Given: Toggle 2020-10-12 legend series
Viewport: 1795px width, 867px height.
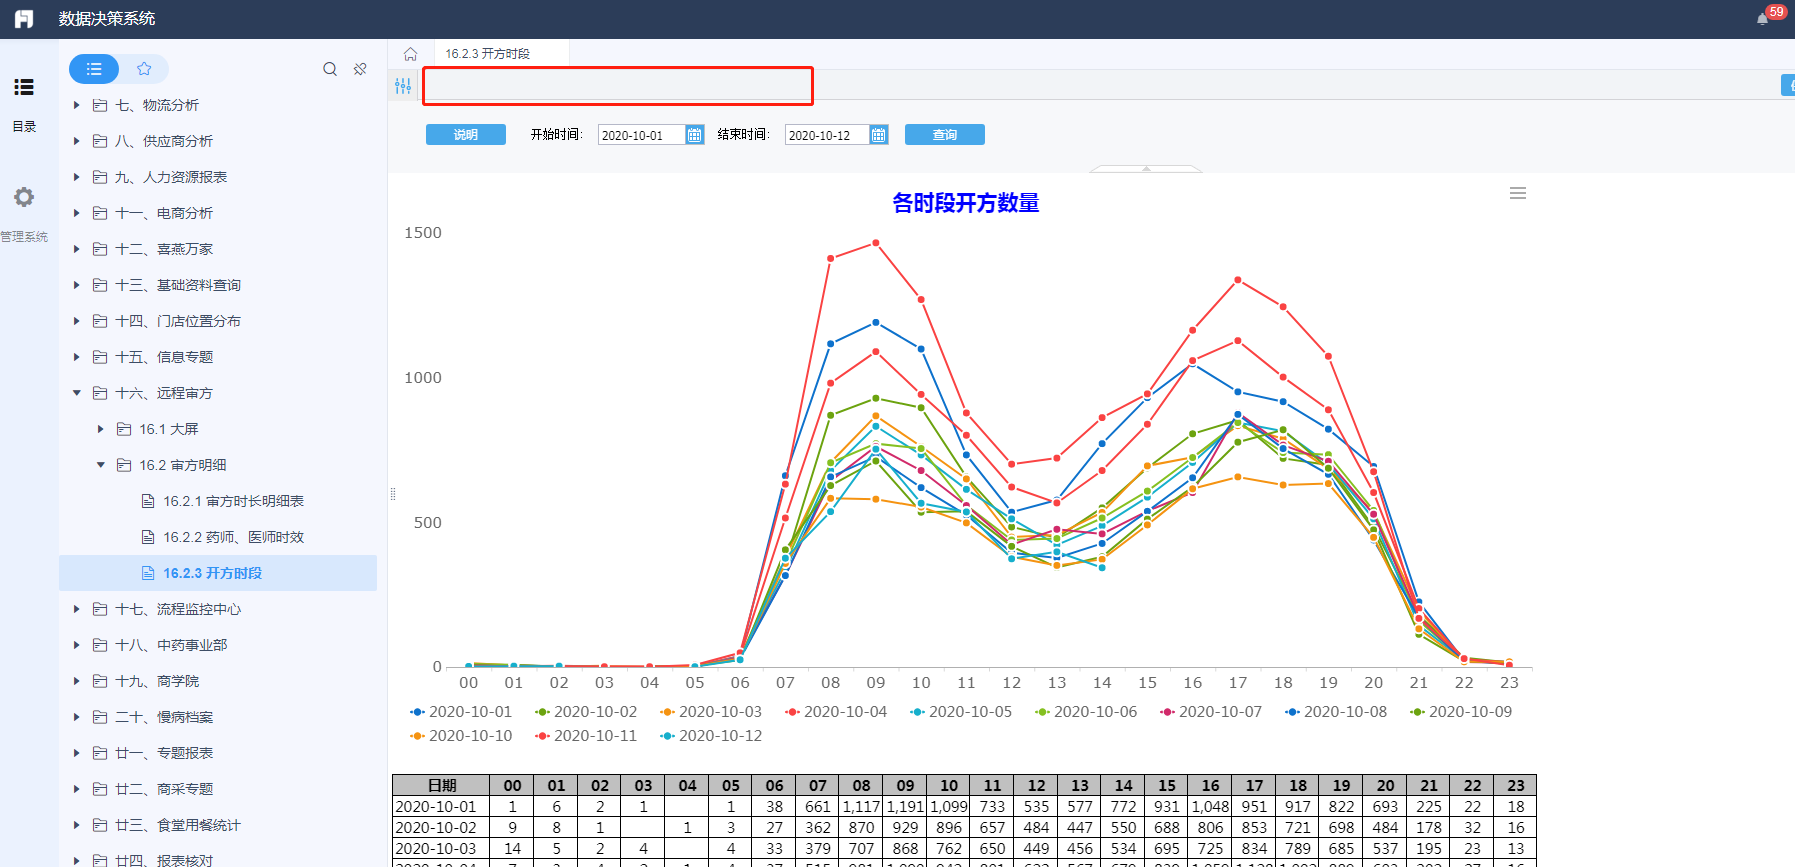Looking at the screenshot, I should click(711, 736).
